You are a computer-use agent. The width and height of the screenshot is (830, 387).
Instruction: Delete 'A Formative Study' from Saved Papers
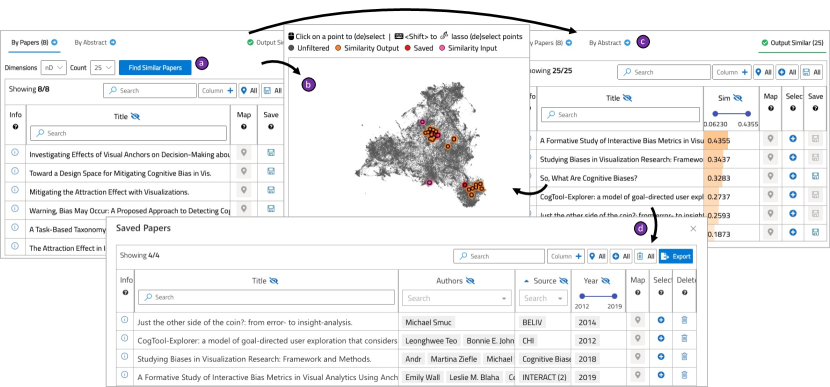point(684,375)
